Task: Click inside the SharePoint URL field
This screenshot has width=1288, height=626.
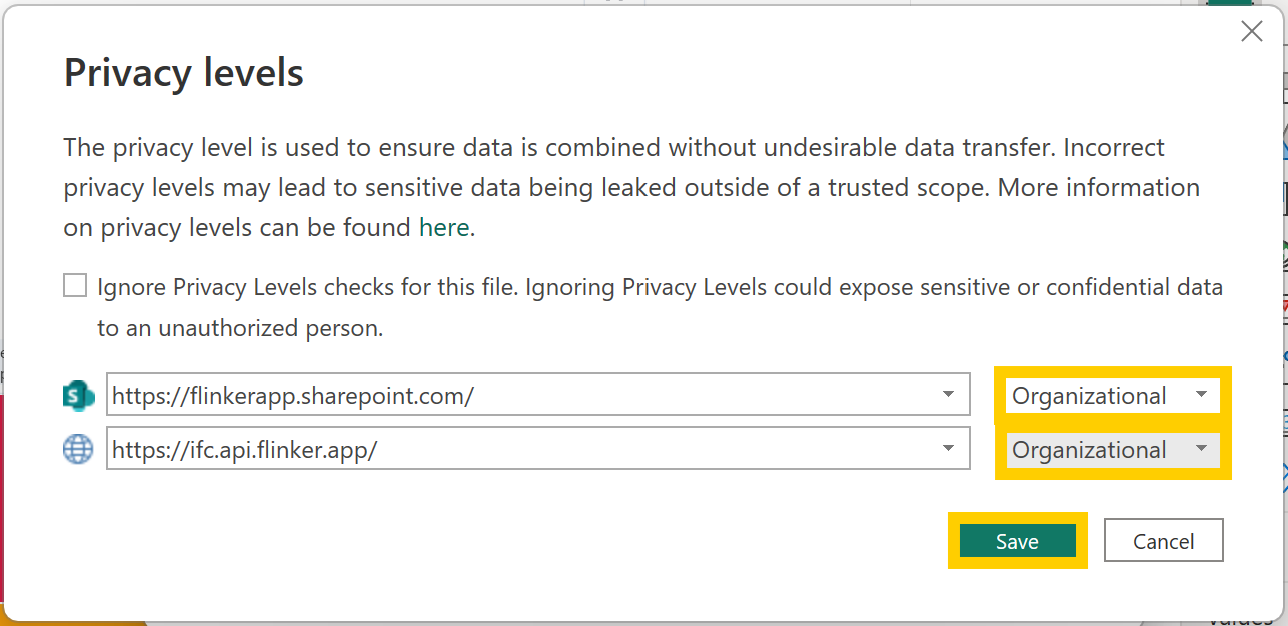Action: coord(400,394)
